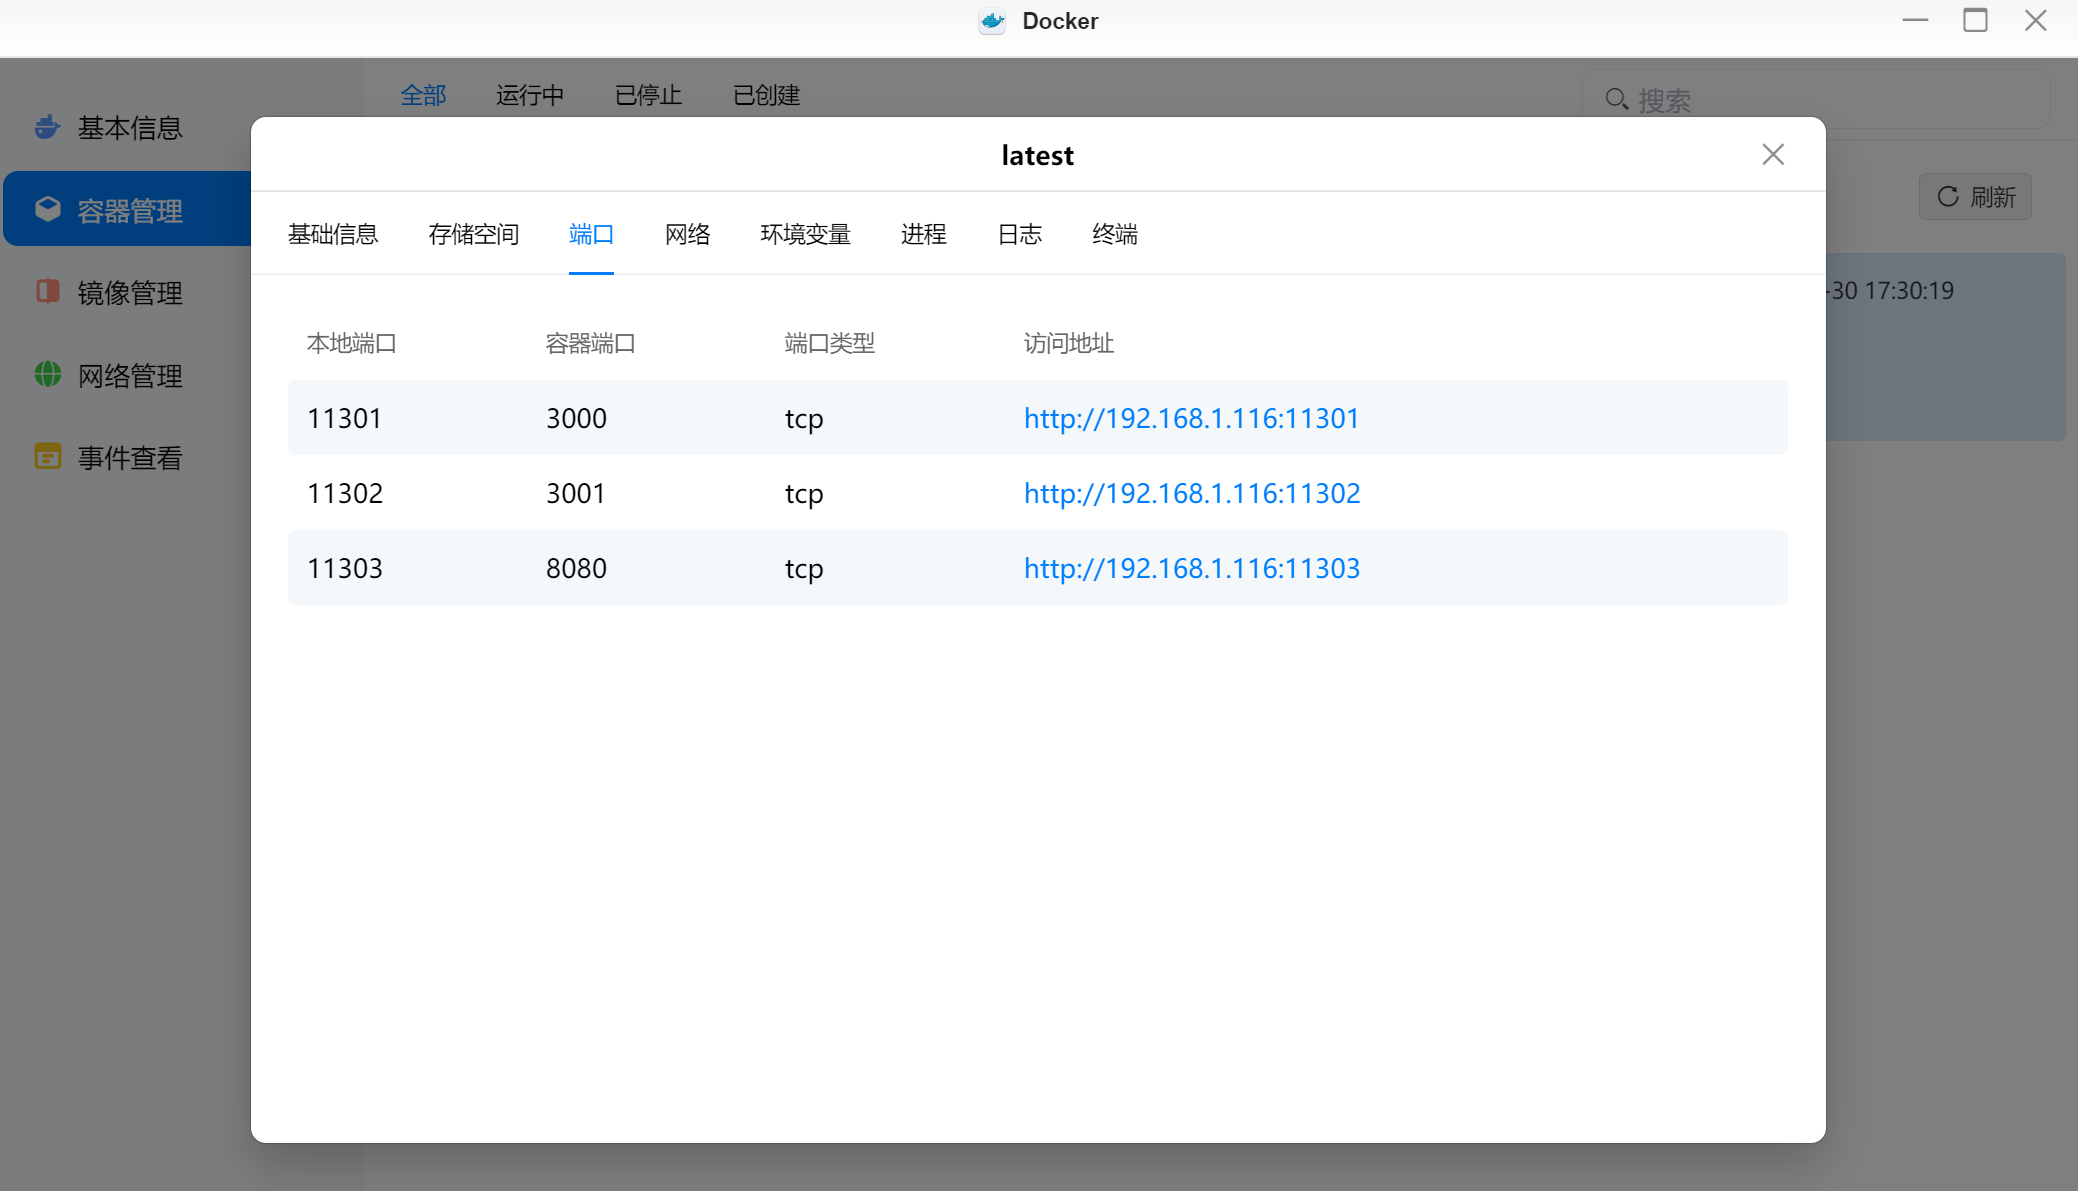Screen dimensions: 2078x1191
Task: Select the 网络 tab
Action: [x=687, y=234]
